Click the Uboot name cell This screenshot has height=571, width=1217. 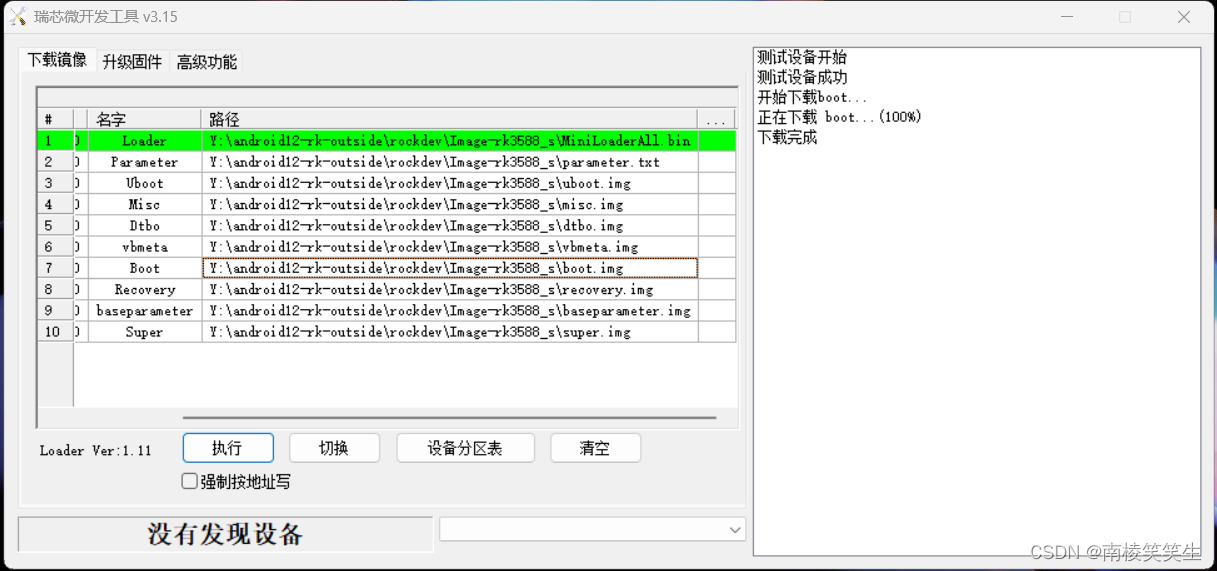pos(144,183)
